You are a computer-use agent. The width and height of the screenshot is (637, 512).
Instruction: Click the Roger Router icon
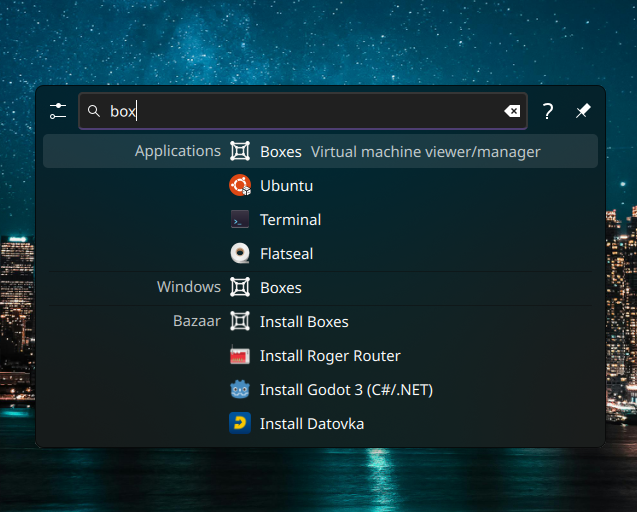click(x=240, y=356)
